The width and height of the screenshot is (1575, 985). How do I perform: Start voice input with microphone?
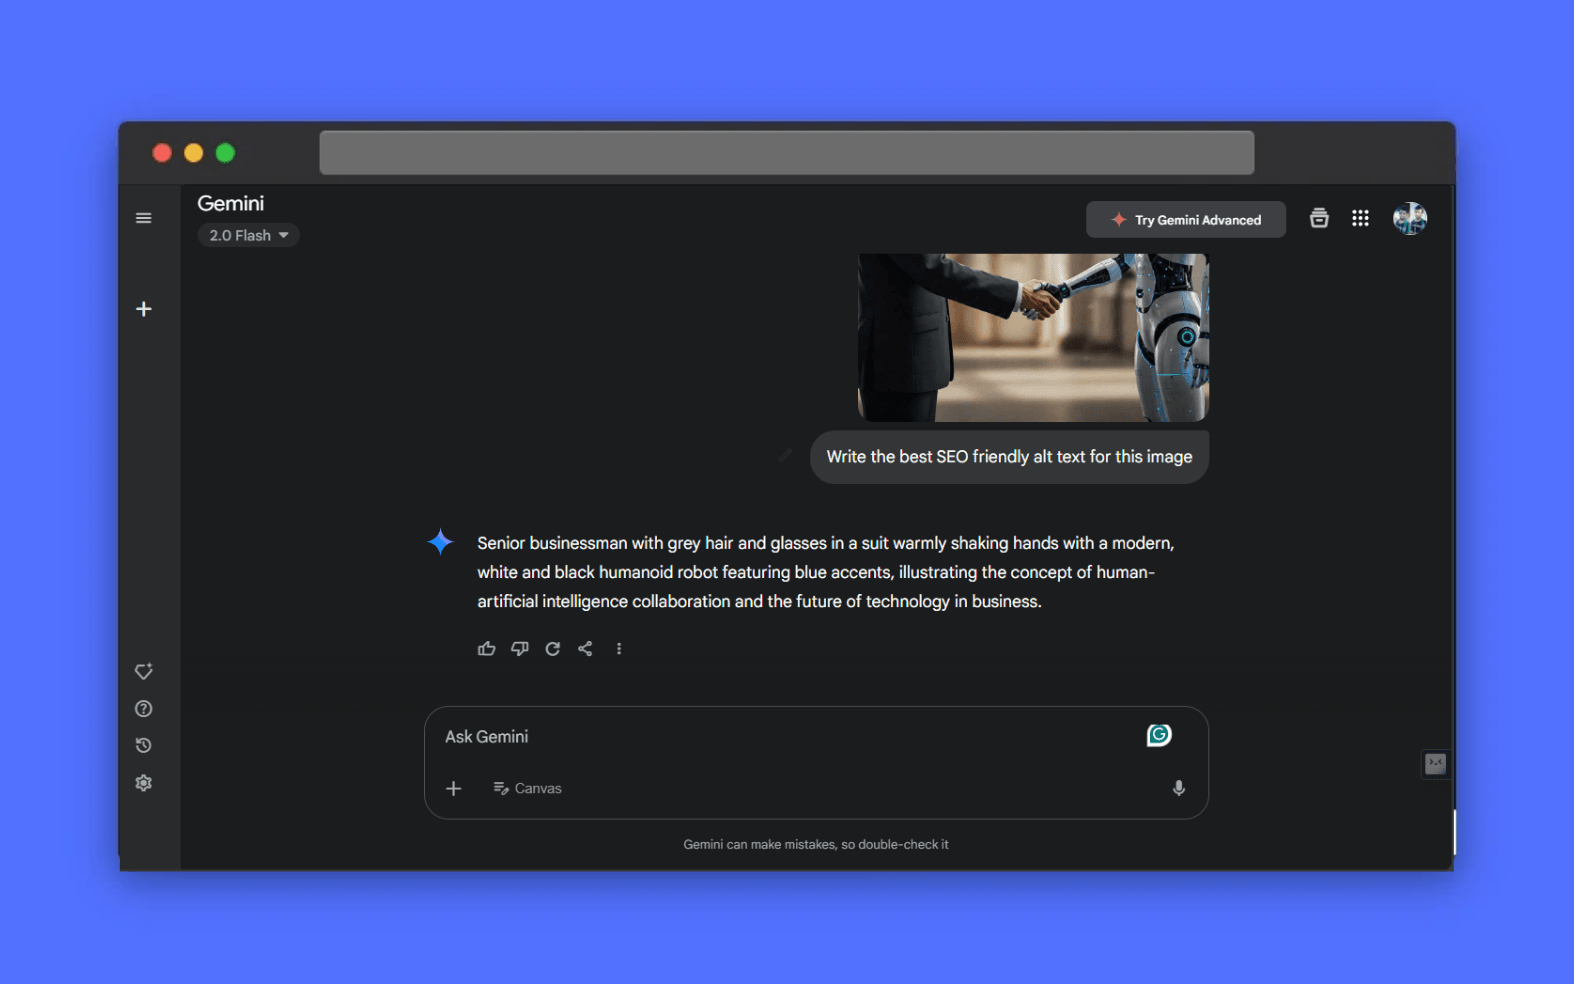tap(1179, 789)
